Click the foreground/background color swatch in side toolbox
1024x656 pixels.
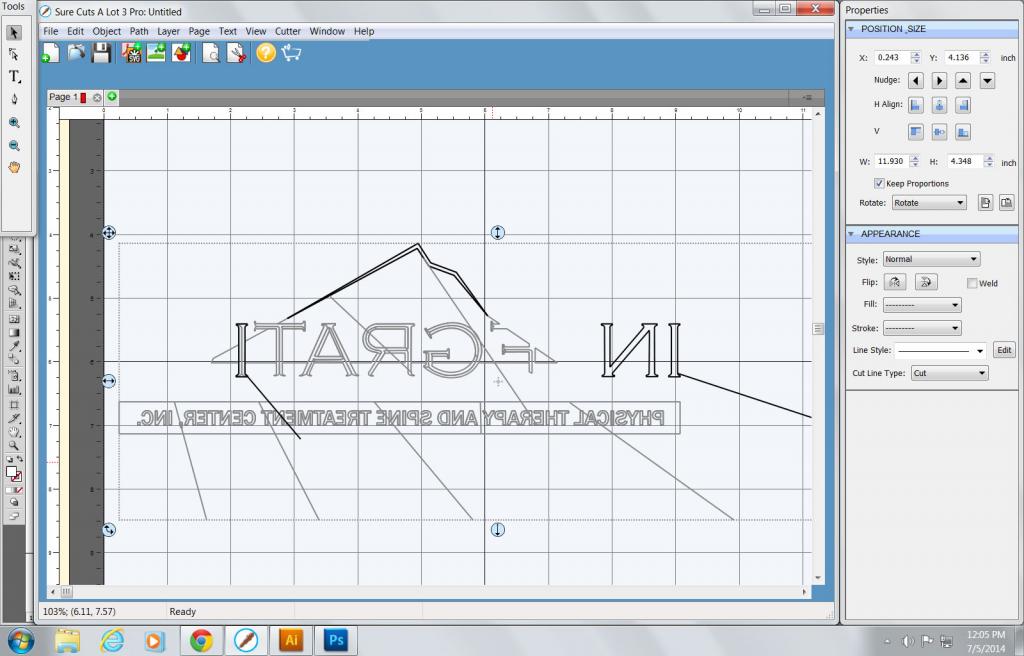pyautogui.click(x=13, y=474)
